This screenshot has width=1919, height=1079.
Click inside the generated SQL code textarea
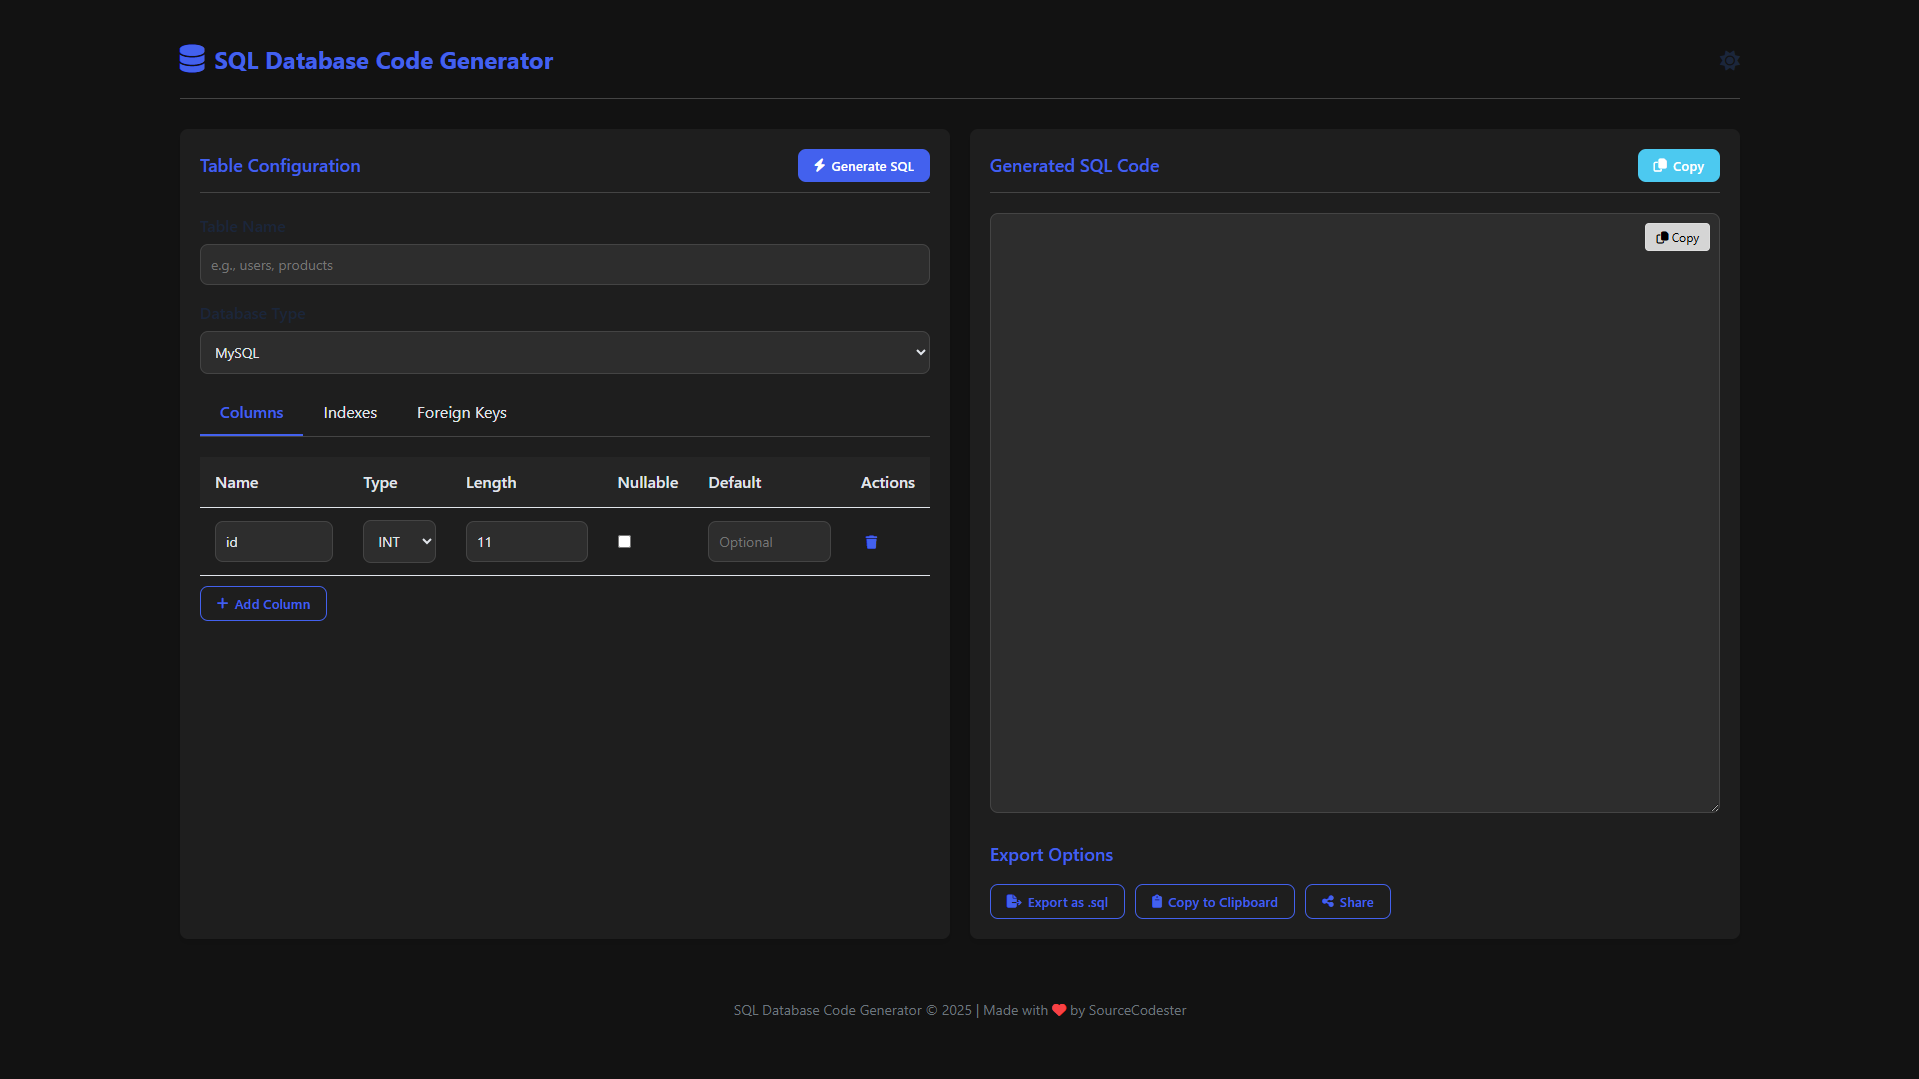(1354, 513)
